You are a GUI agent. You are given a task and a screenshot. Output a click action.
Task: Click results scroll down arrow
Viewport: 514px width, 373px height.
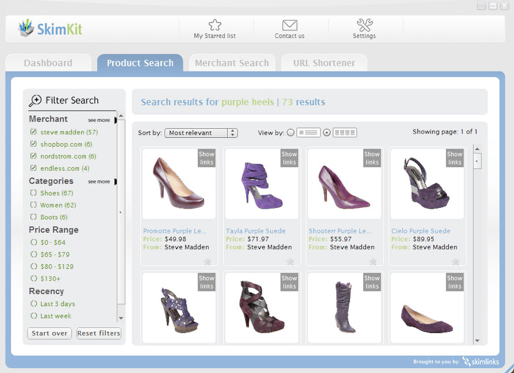point(477,340)
